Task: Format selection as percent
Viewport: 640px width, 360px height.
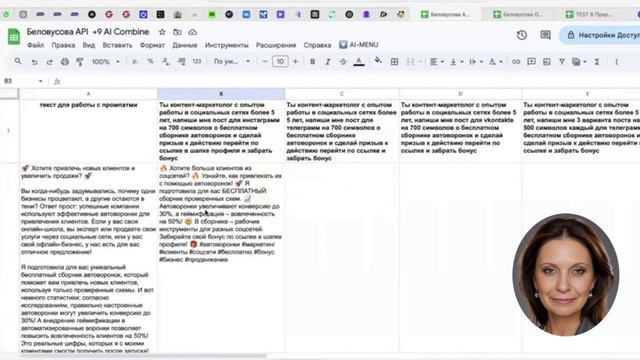Action: [150, 61]
